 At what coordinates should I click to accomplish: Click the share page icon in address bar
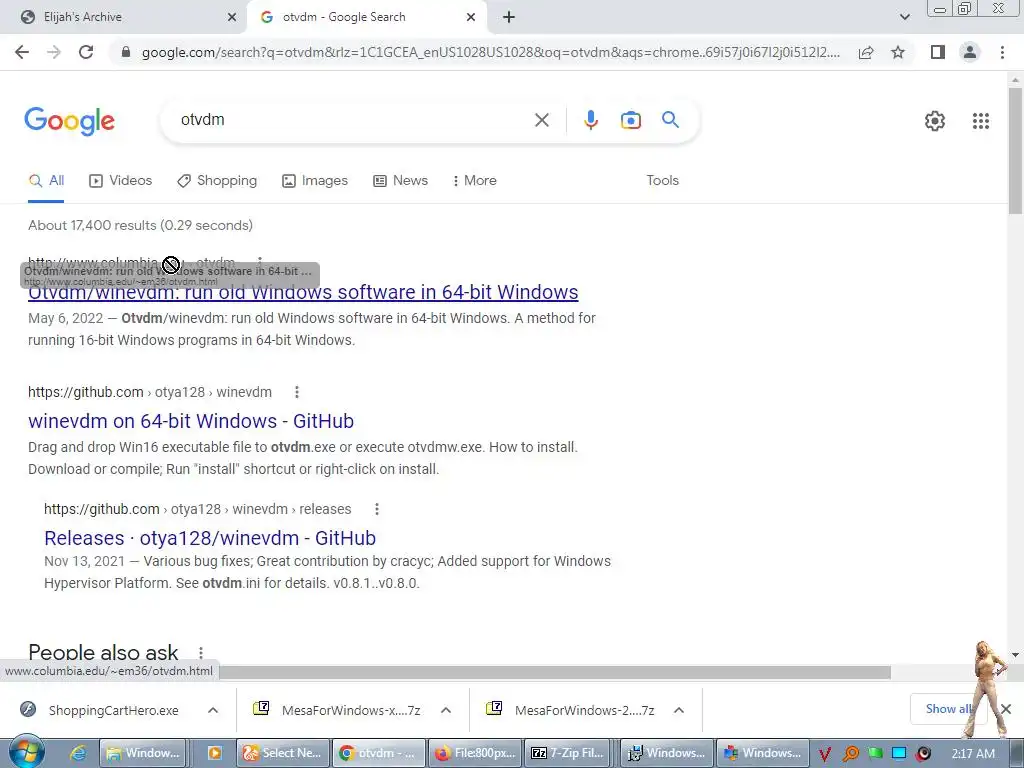click(866, 52)
